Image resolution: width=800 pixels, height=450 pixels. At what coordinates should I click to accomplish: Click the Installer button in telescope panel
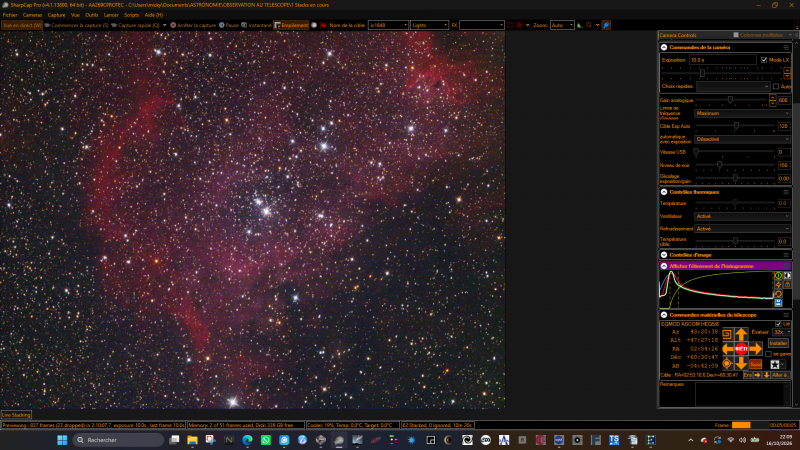pos(779,343)
